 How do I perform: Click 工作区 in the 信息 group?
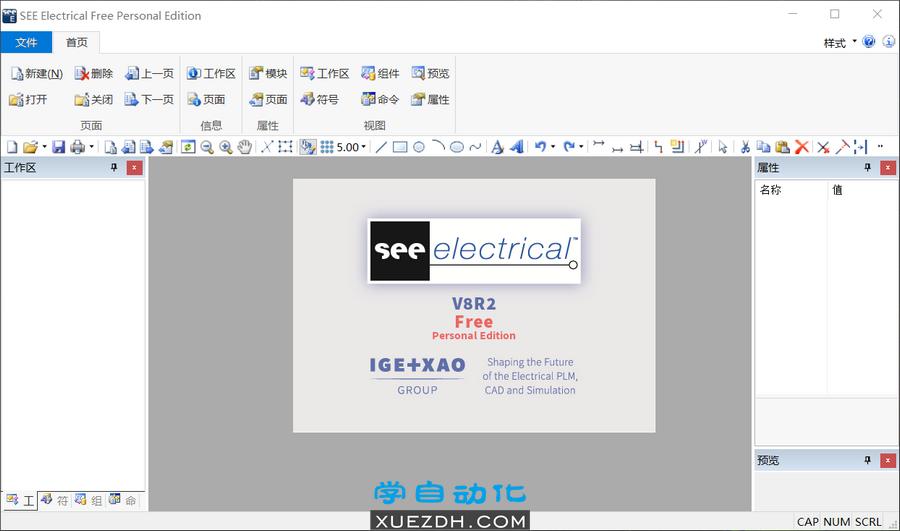(211, 73)
